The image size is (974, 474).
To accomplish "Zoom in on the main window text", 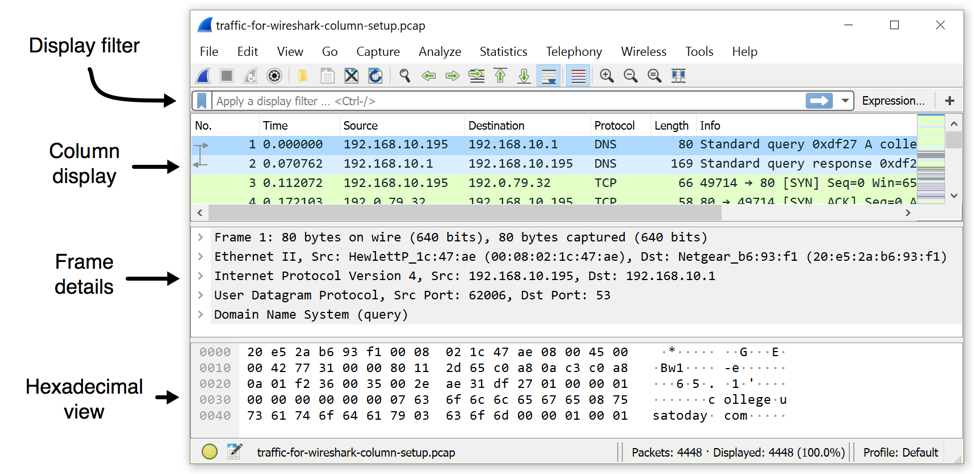I will pos(606,76).
